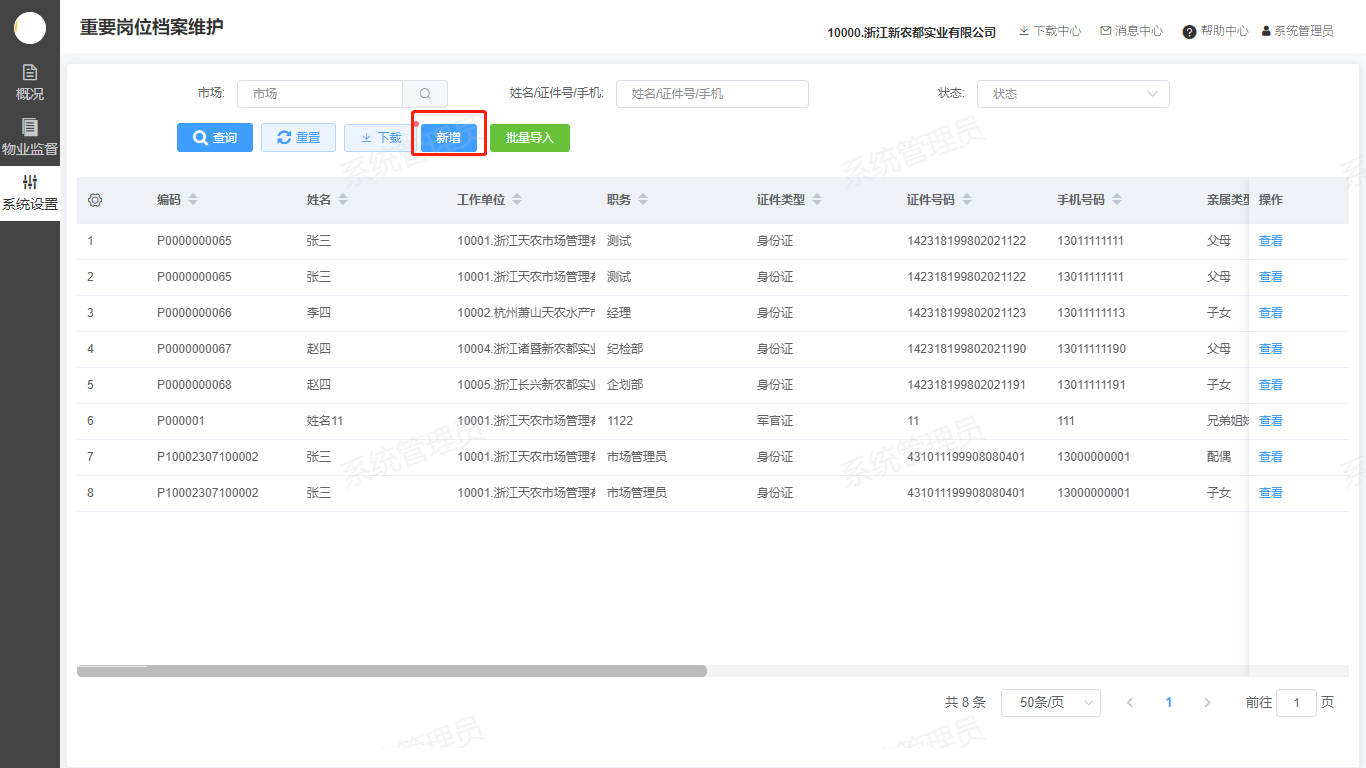Click the 查询 search button
This screenshot has height=768, width=1366.
tap(215, 138)
